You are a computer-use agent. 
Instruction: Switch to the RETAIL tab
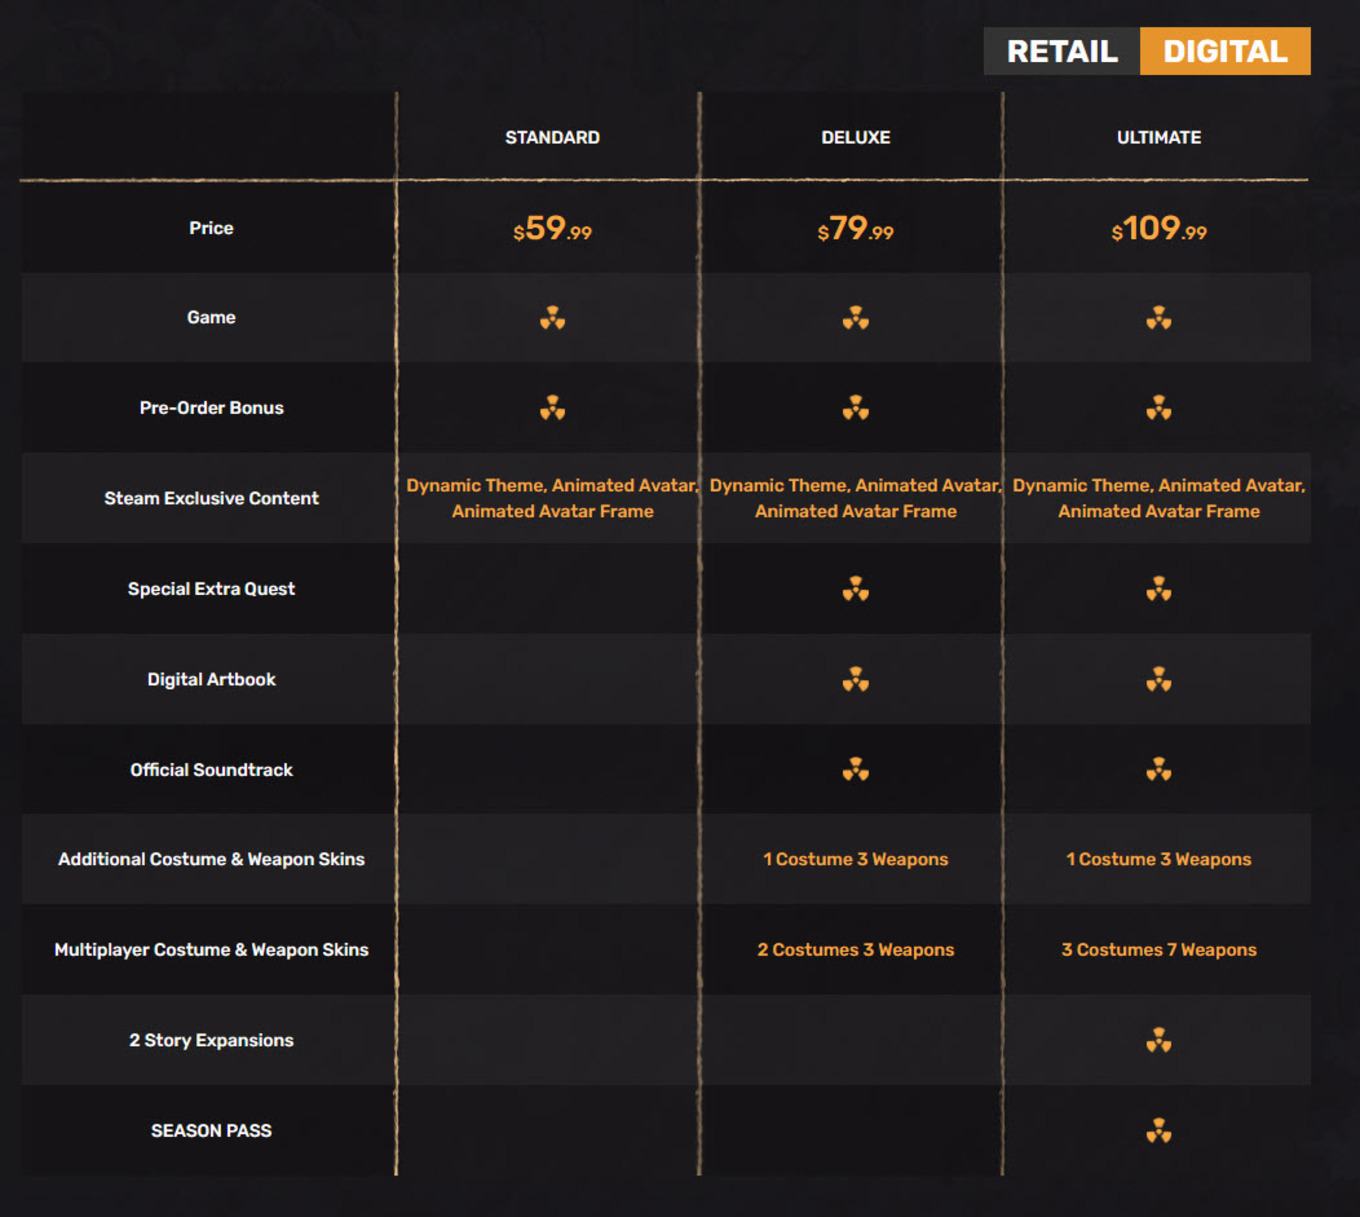pyautogui.click(x=1062, y=51)
